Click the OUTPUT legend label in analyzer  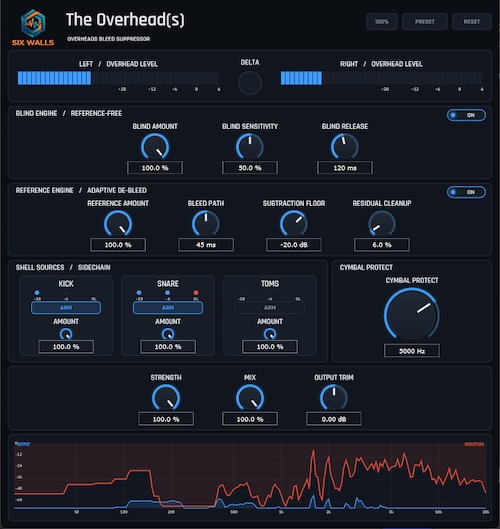click(x=23, y=444)
